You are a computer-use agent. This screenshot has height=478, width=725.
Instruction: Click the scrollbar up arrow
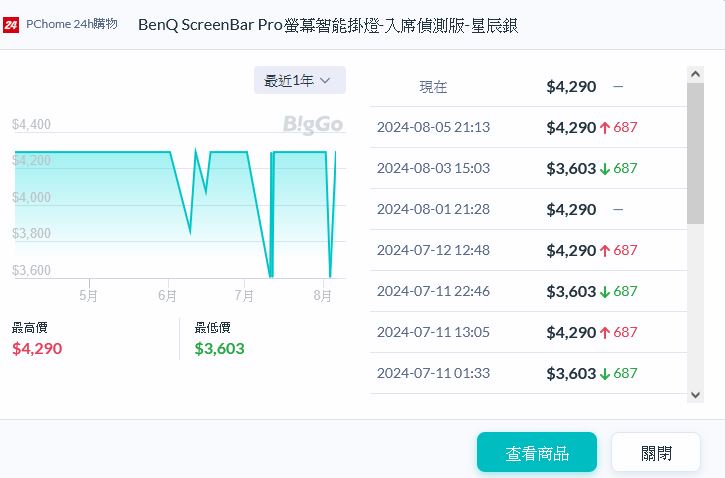696,74
